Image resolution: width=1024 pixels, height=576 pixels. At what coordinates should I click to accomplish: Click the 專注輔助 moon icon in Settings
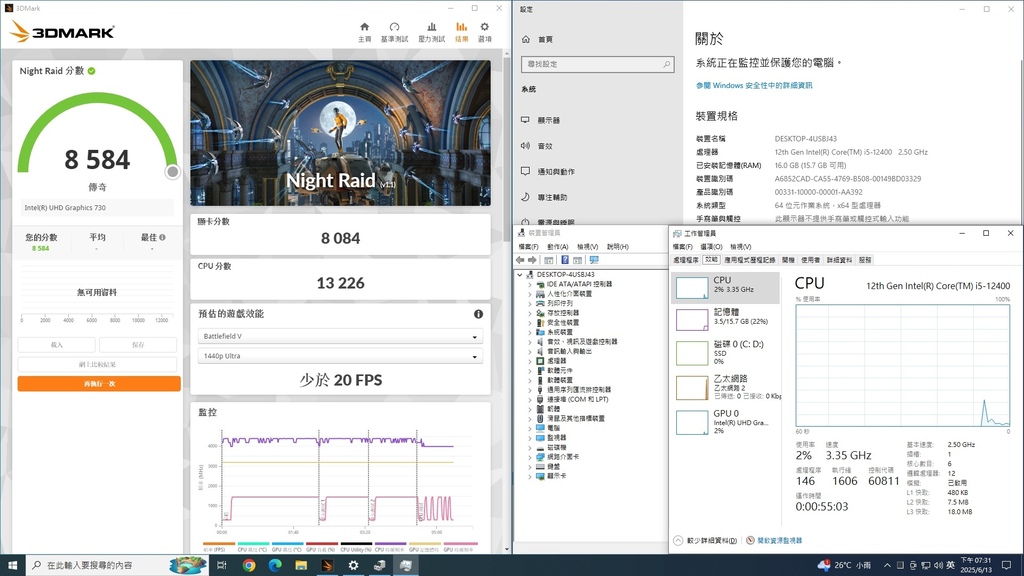(525, 197)
